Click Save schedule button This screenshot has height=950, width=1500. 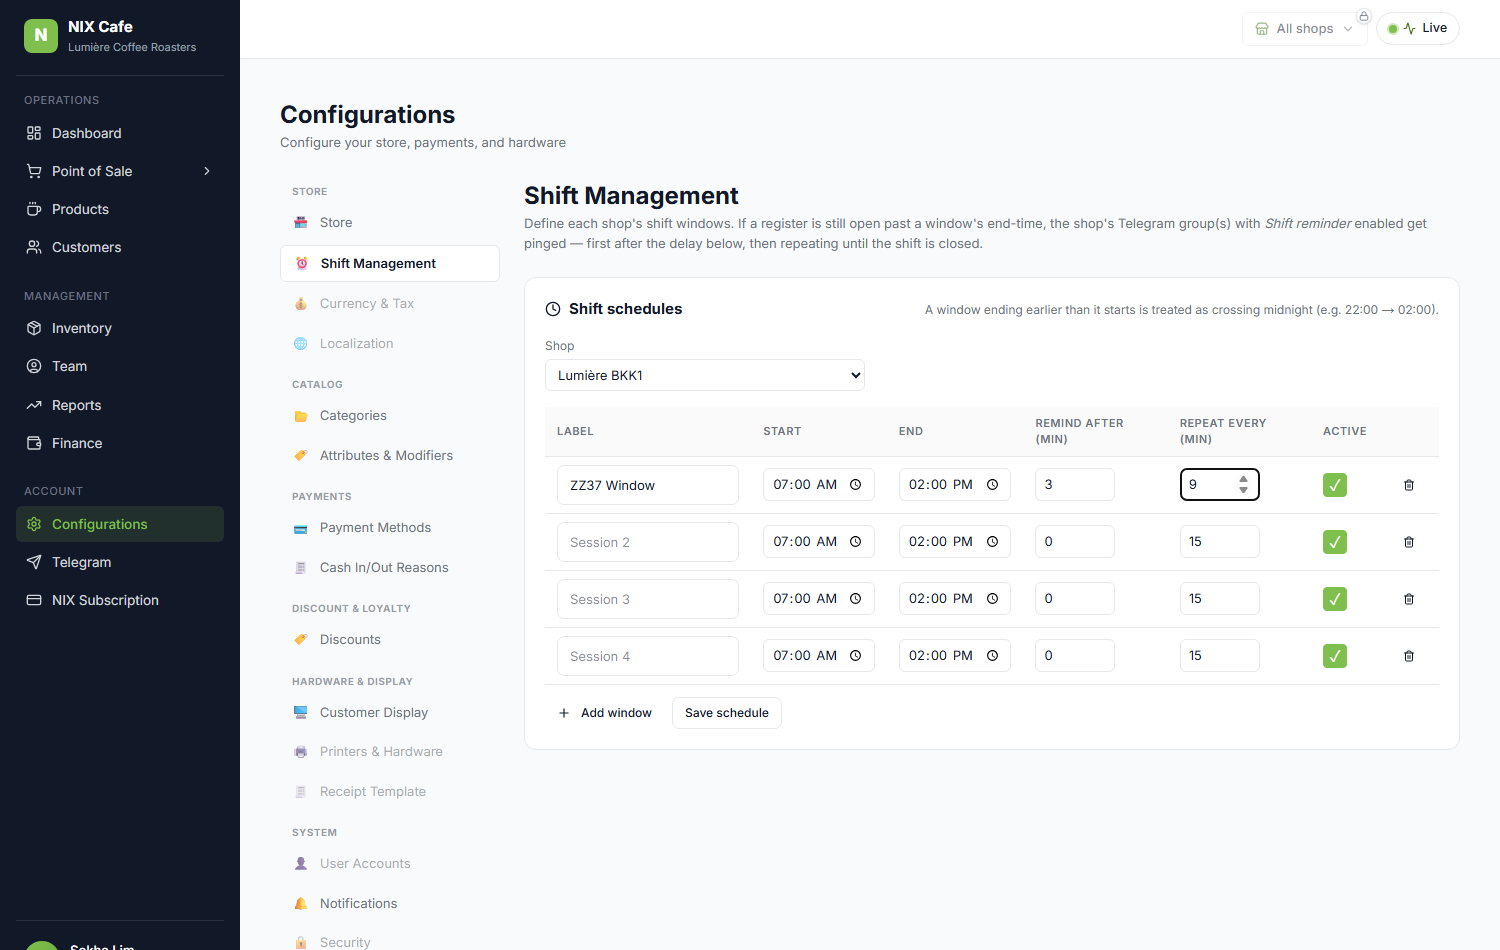pyautogui.click(x=727, y=713)
